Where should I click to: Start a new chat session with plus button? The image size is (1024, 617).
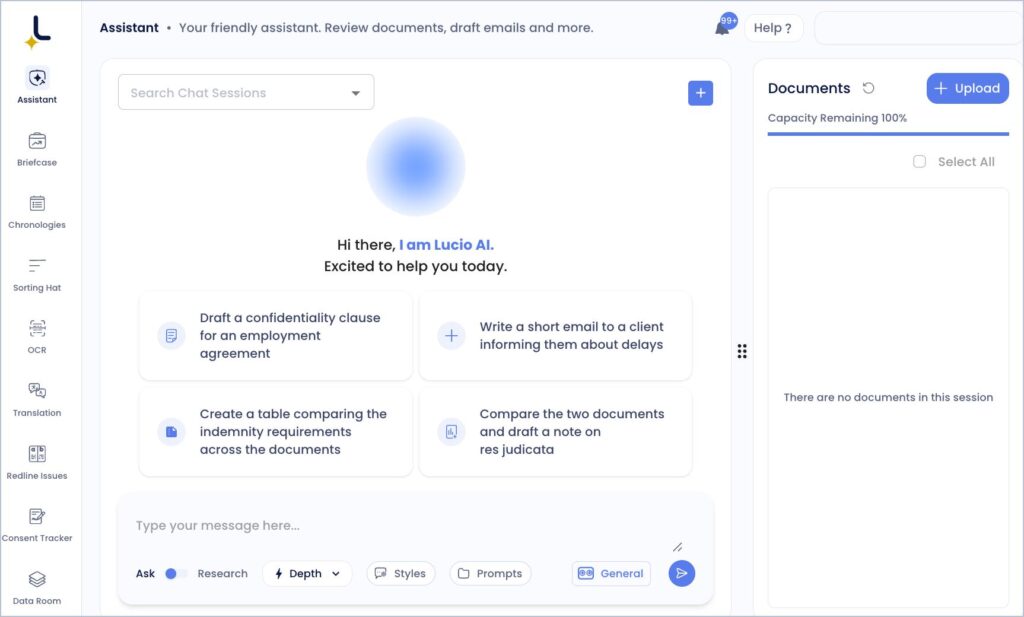click(x=700, y=93)
